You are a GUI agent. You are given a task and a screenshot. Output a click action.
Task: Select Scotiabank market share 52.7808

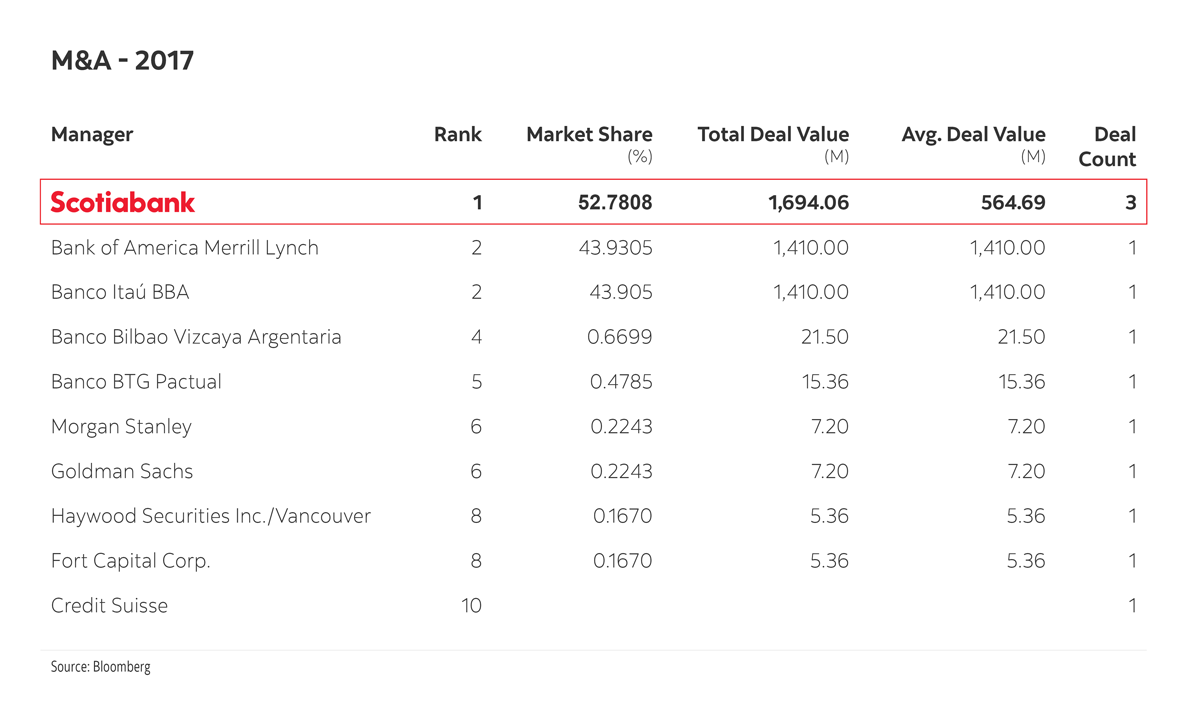click(x=615, y=203)
